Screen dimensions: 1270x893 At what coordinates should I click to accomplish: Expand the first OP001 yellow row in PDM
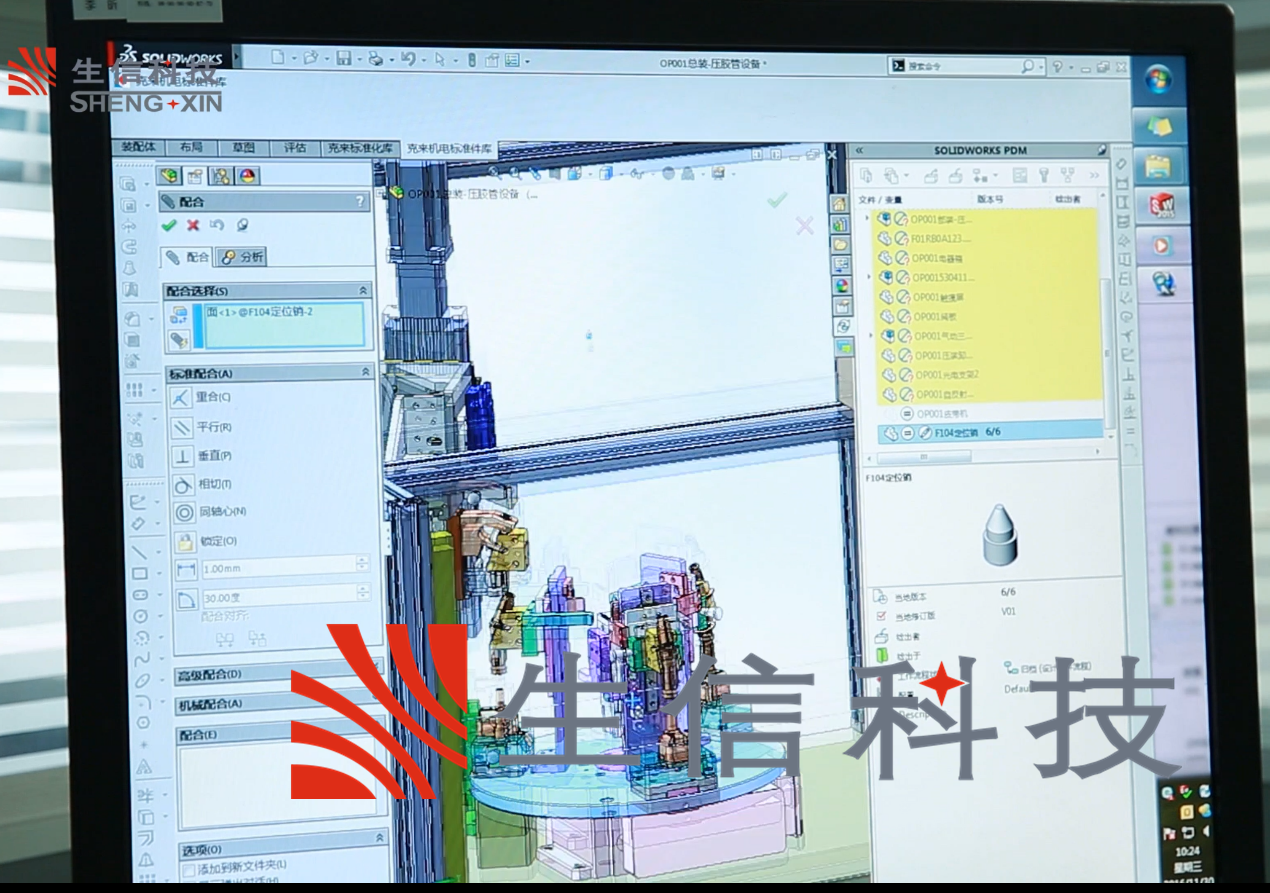[867, 219]
